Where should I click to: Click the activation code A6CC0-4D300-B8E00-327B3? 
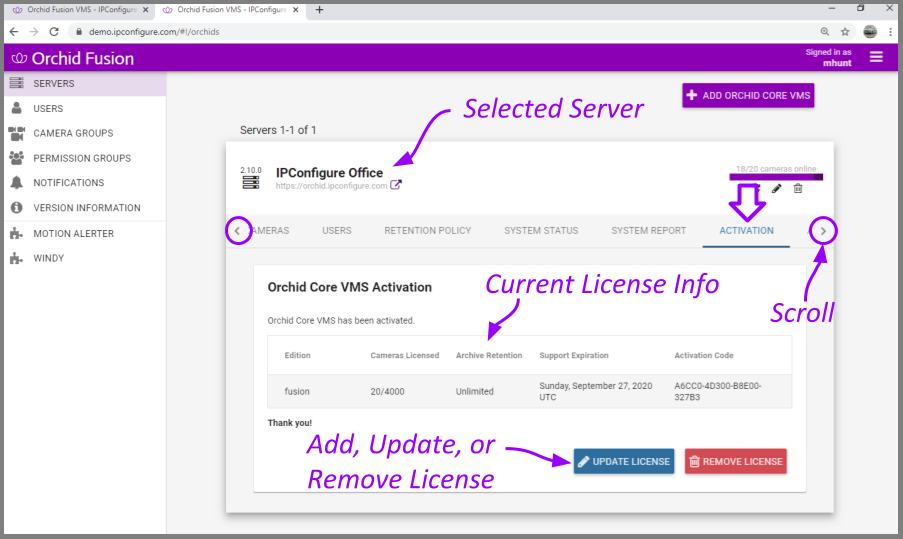tap(718, 391)
